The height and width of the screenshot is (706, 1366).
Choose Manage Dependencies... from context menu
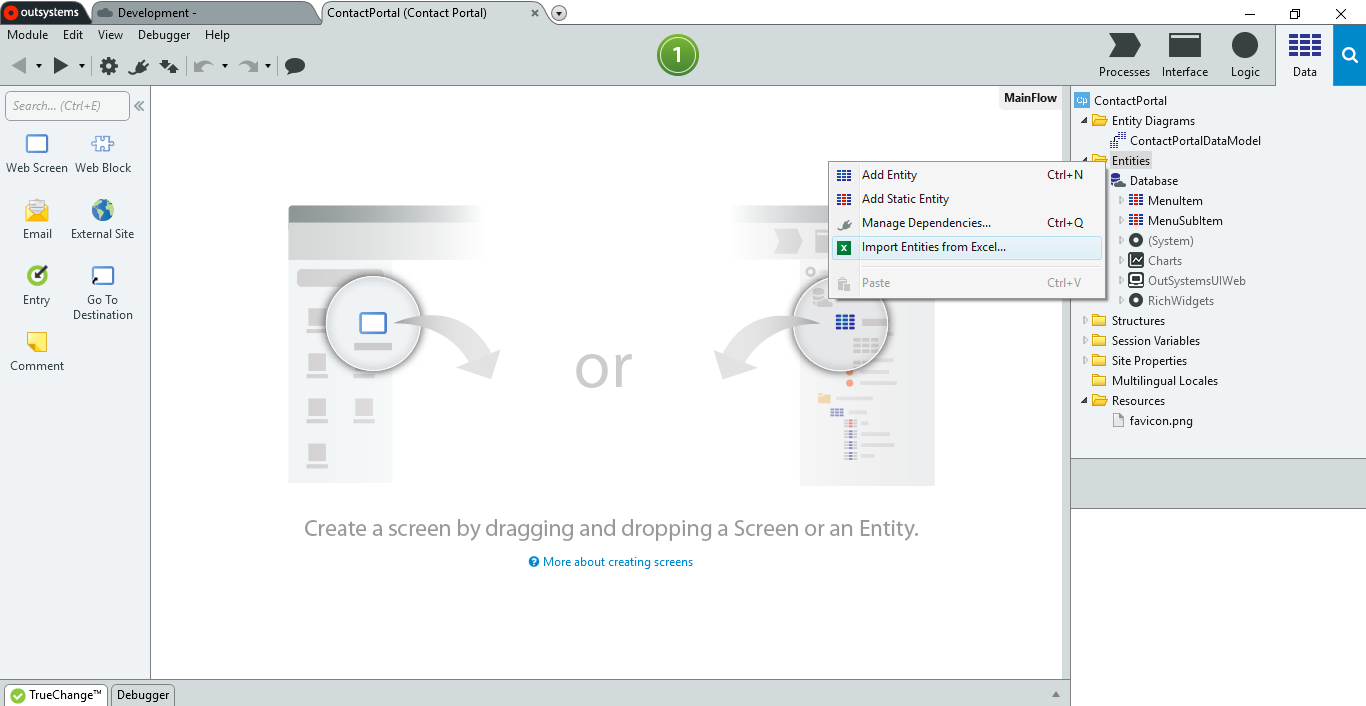[967, 223]
